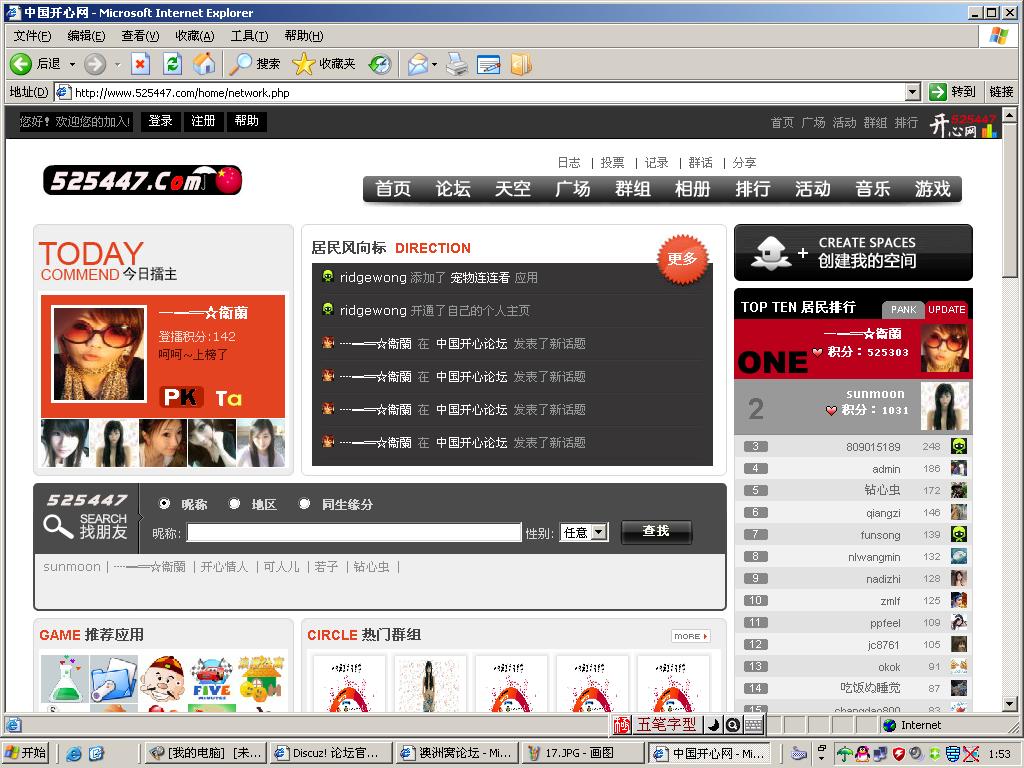1024x768 pixels.
Task: Click the green Back arrow in IE toolbar
Action: point(20,63)
